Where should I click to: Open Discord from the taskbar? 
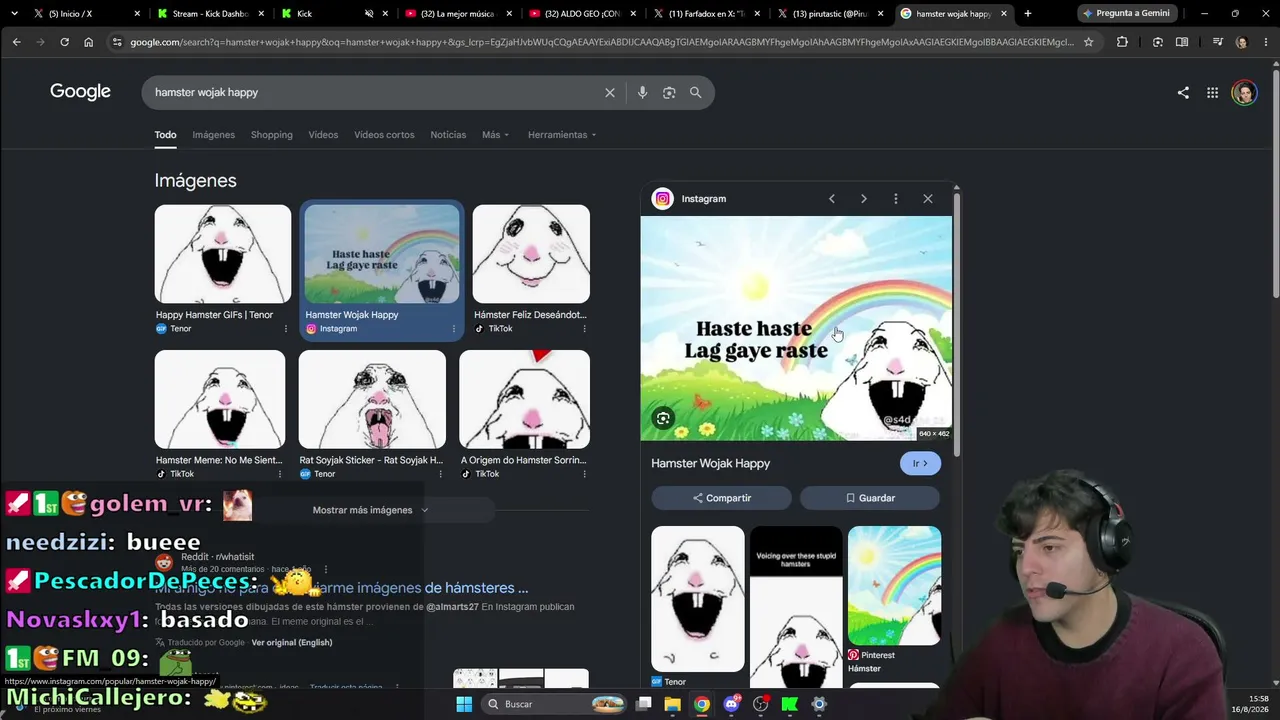[x=731, y=704]
